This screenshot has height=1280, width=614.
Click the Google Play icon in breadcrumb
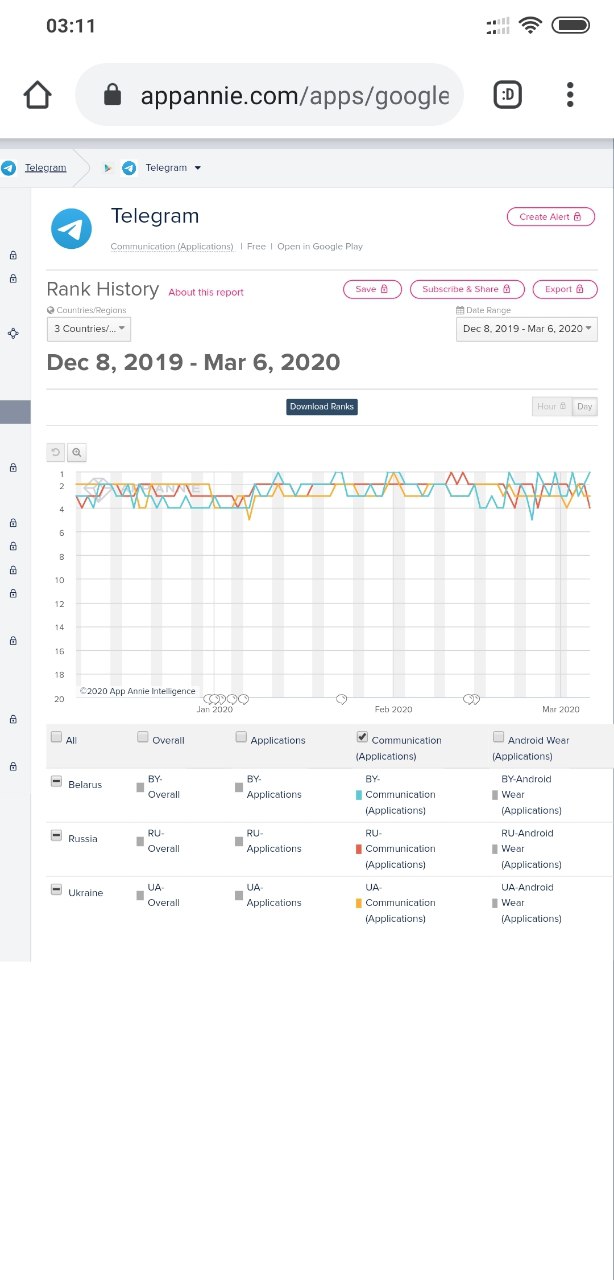[x=107, y=168]
